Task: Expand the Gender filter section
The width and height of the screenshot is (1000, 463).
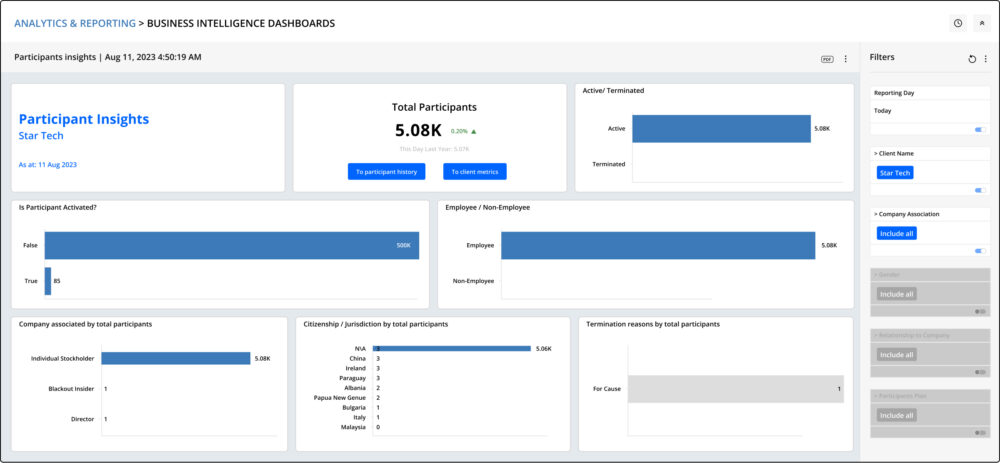Action: coord(888,273)
